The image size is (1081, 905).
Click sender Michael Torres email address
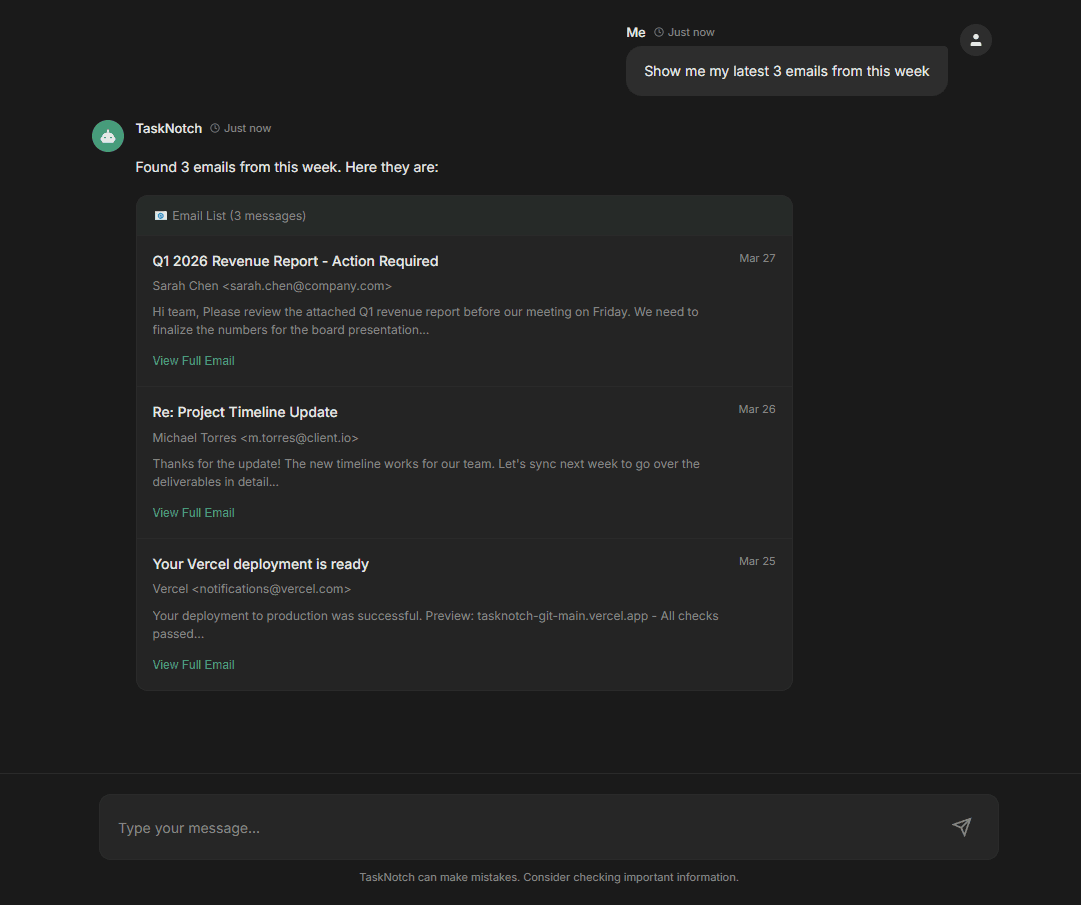299,438
